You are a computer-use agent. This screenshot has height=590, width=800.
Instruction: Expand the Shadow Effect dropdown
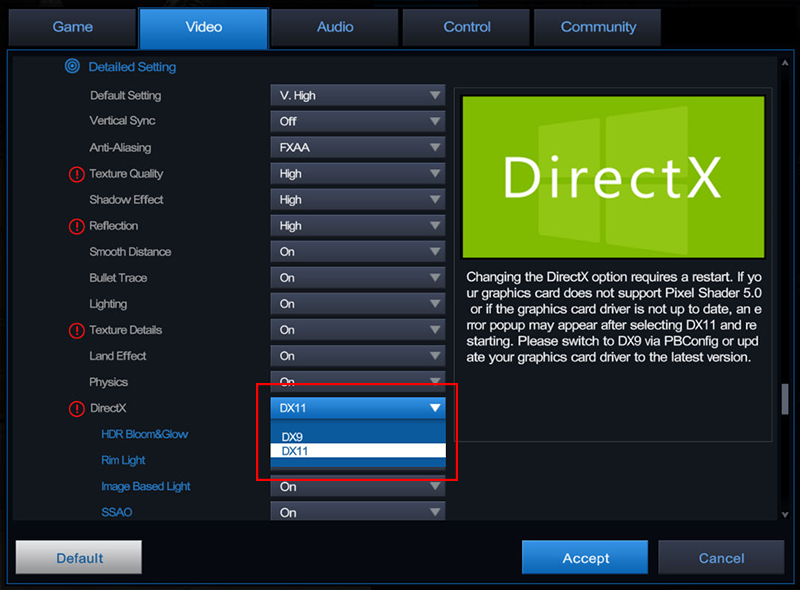[x=358, y=200]
